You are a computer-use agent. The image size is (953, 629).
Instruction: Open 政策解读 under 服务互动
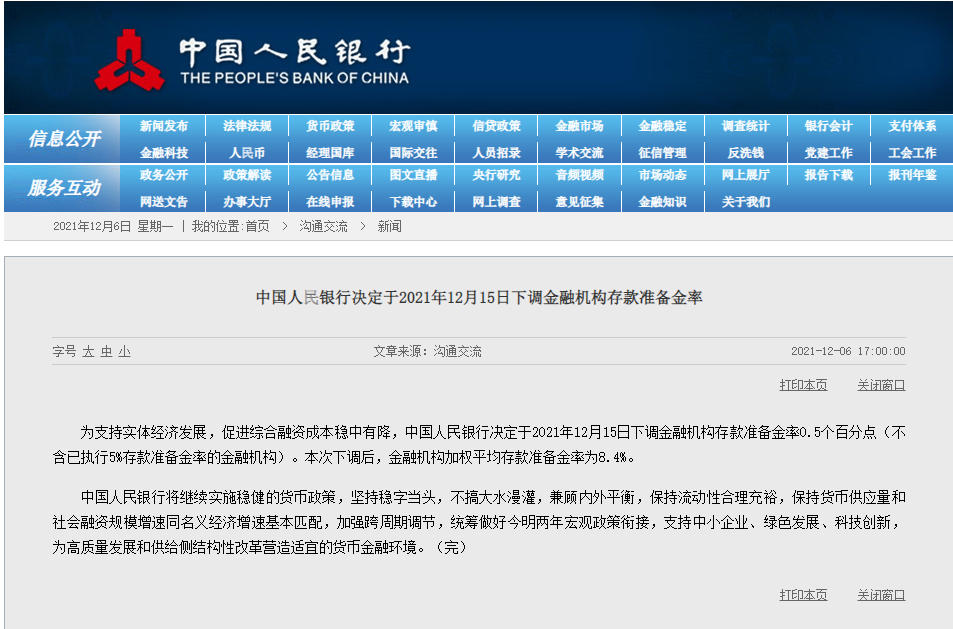pyautogui.click(x=247, y=175)
